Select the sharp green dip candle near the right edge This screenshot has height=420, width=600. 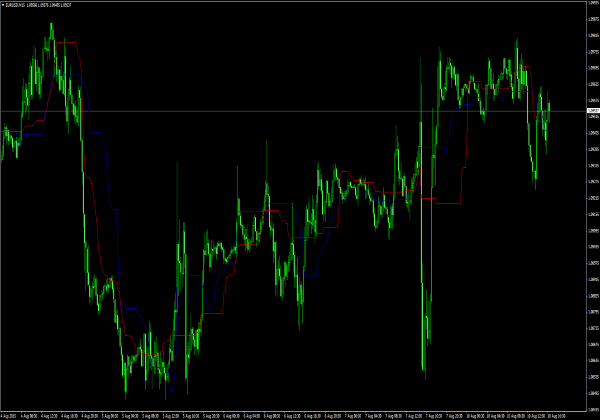point(534,180)
